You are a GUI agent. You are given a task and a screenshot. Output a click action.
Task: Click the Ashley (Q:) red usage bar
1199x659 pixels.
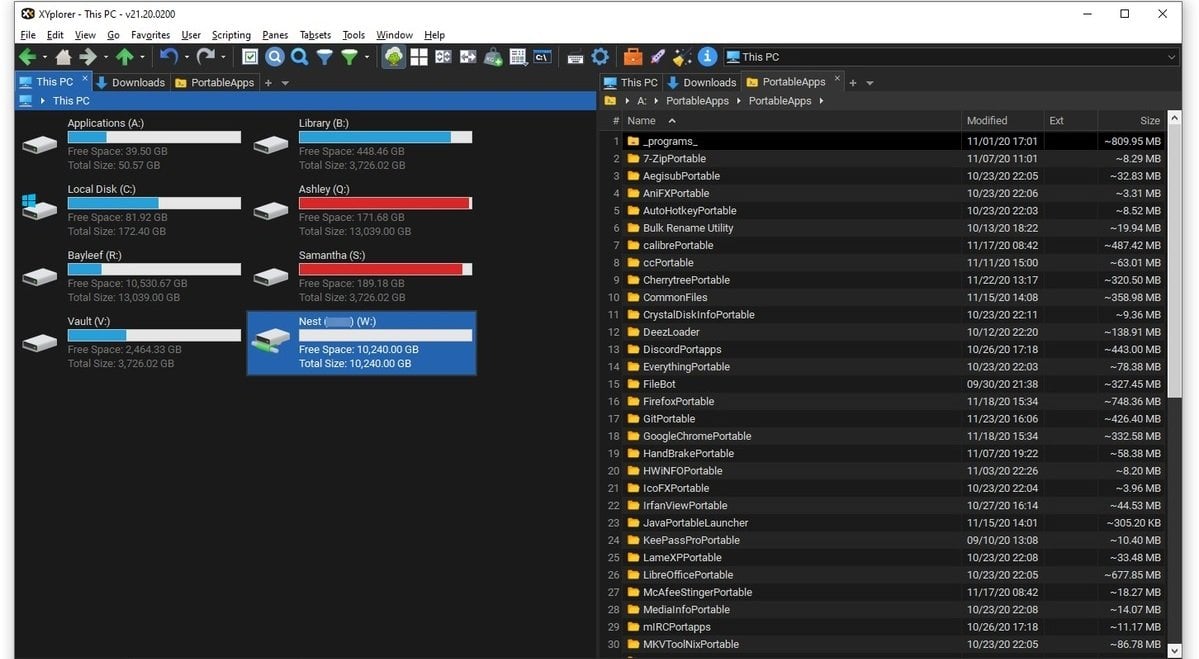click(385, 203)
